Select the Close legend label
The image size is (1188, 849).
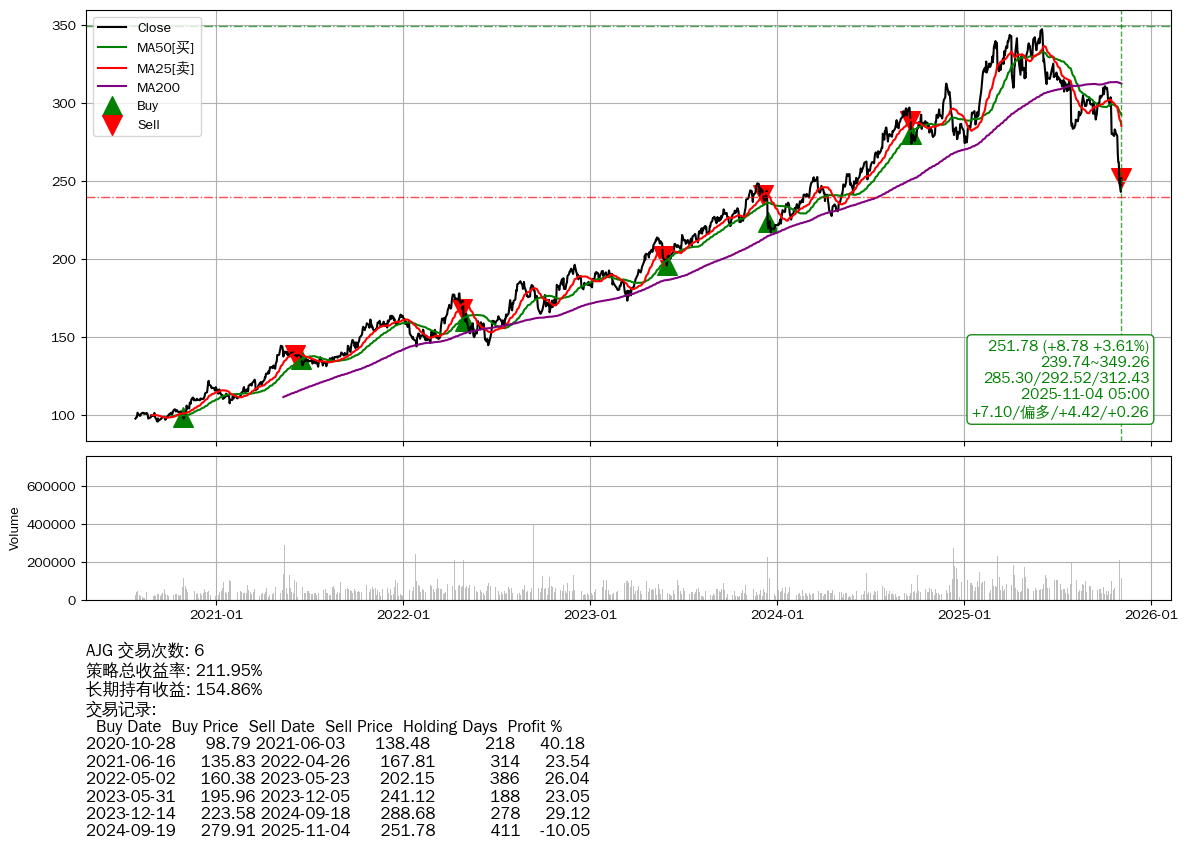154,28
